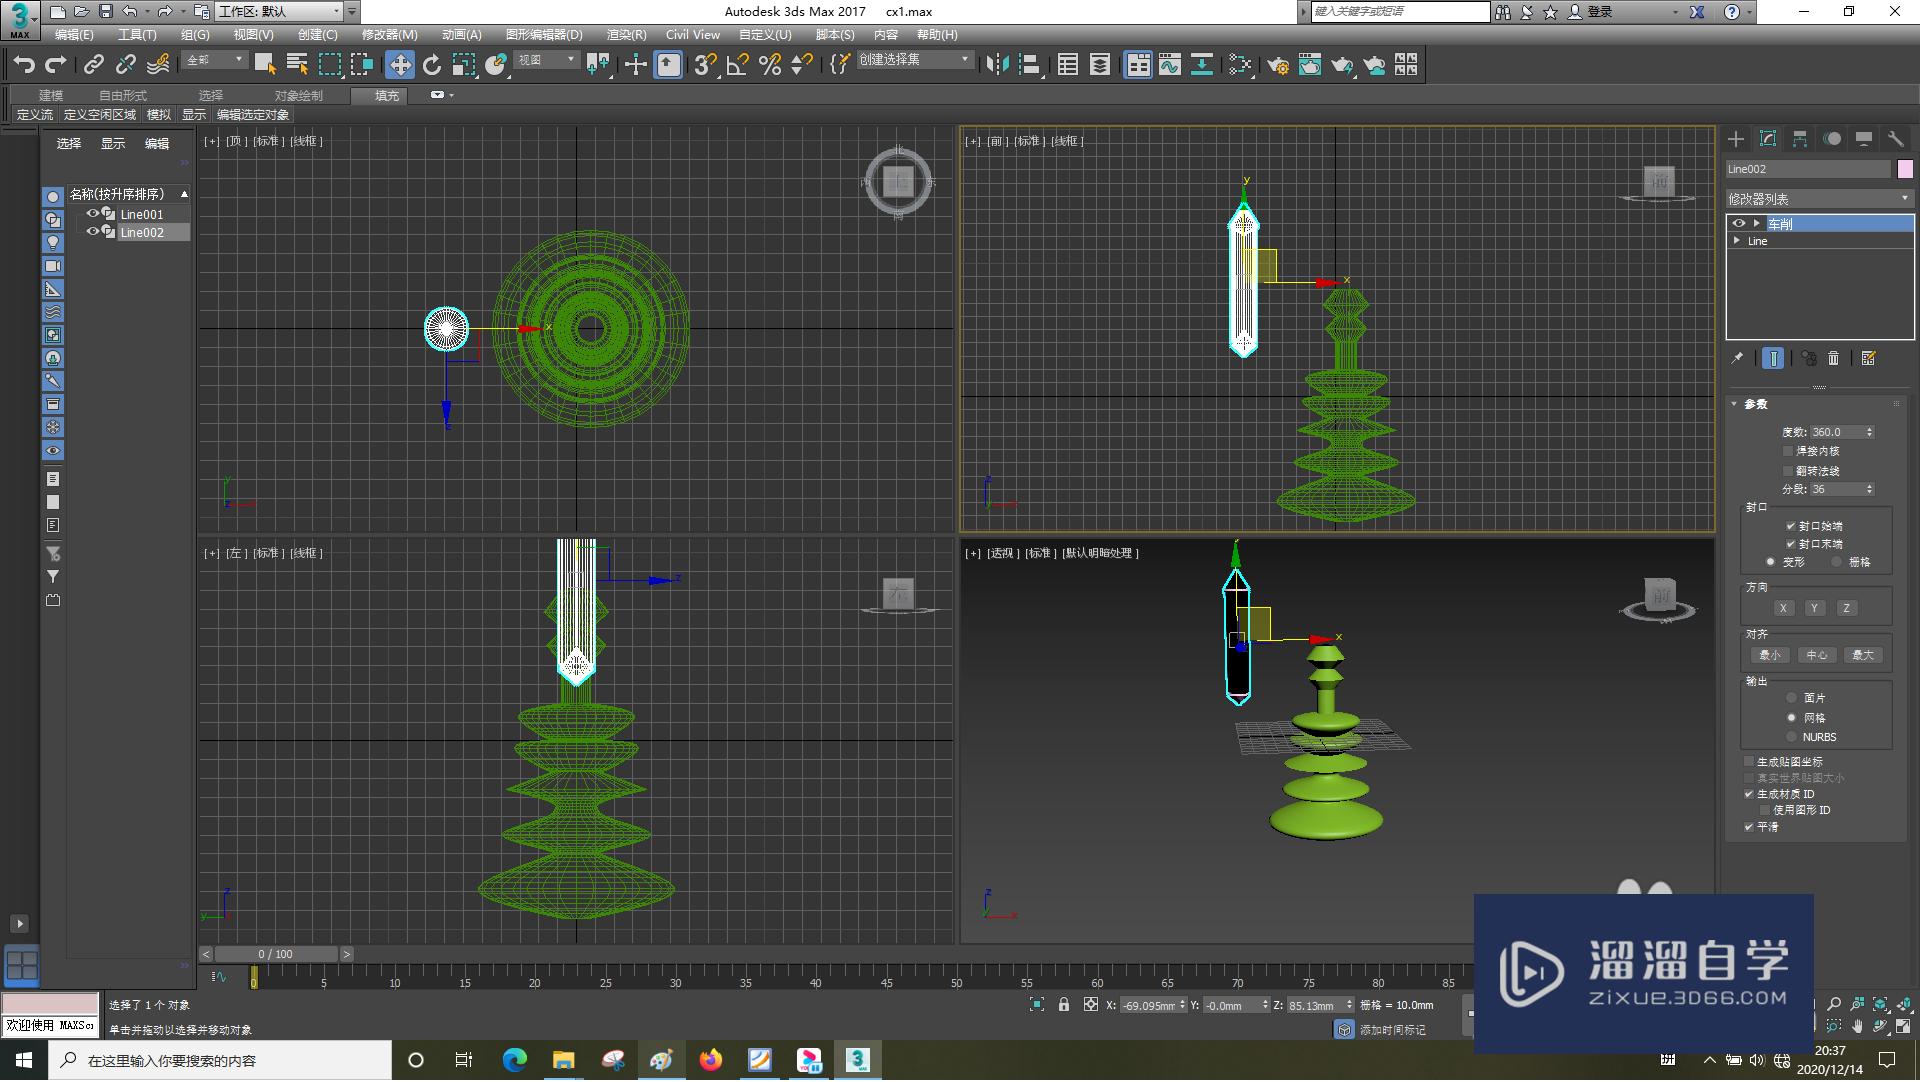
Task: Toggle selection lock icon in status bar
Action: point(1064,1005)
